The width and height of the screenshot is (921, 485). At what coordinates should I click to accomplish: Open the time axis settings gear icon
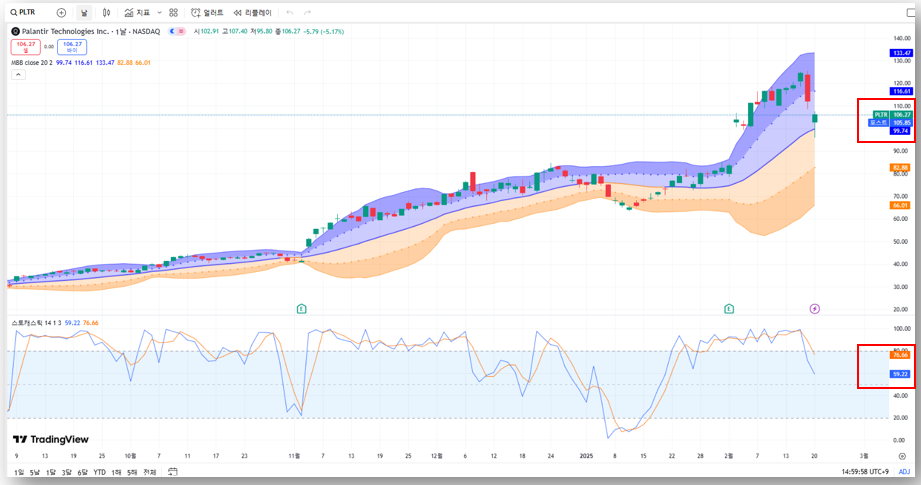(902, 456)
